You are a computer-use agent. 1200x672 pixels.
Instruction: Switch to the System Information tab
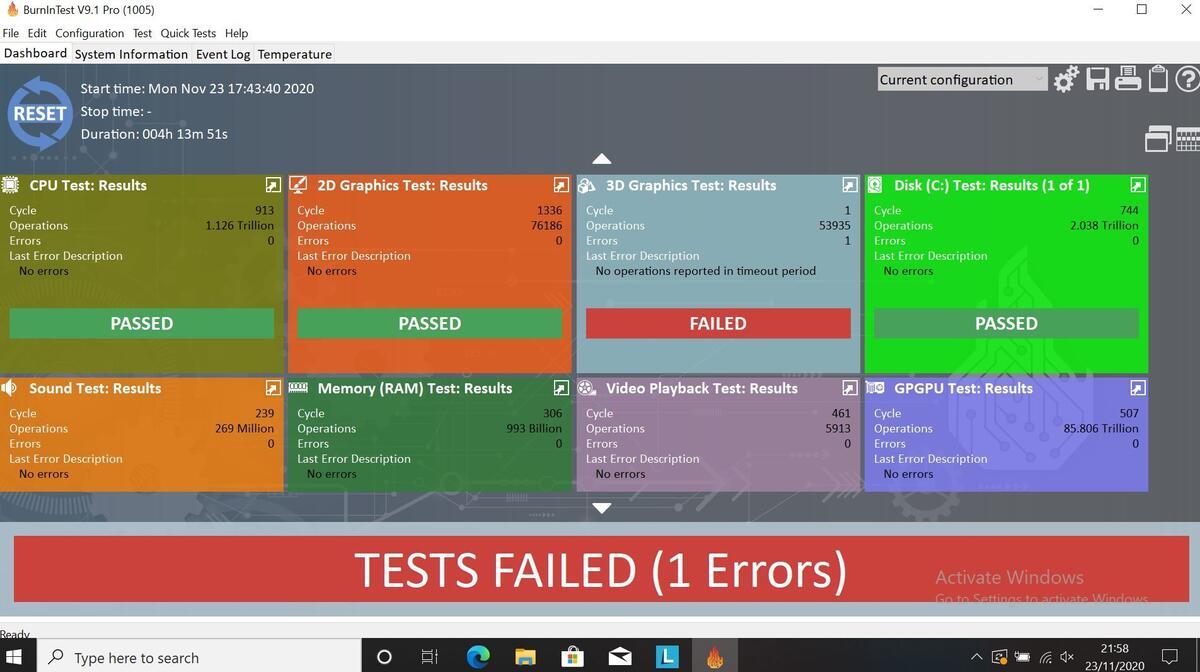tap(131, 54)
